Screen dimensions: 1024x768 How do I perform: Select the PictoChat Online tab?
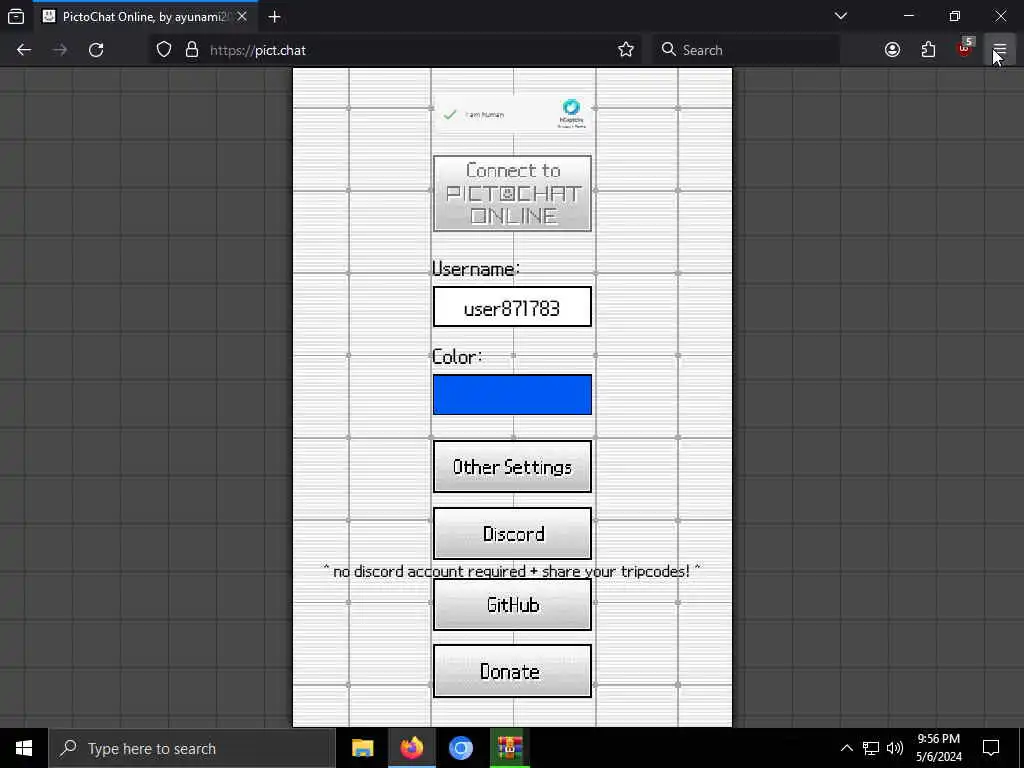click(x=144, y=17)
